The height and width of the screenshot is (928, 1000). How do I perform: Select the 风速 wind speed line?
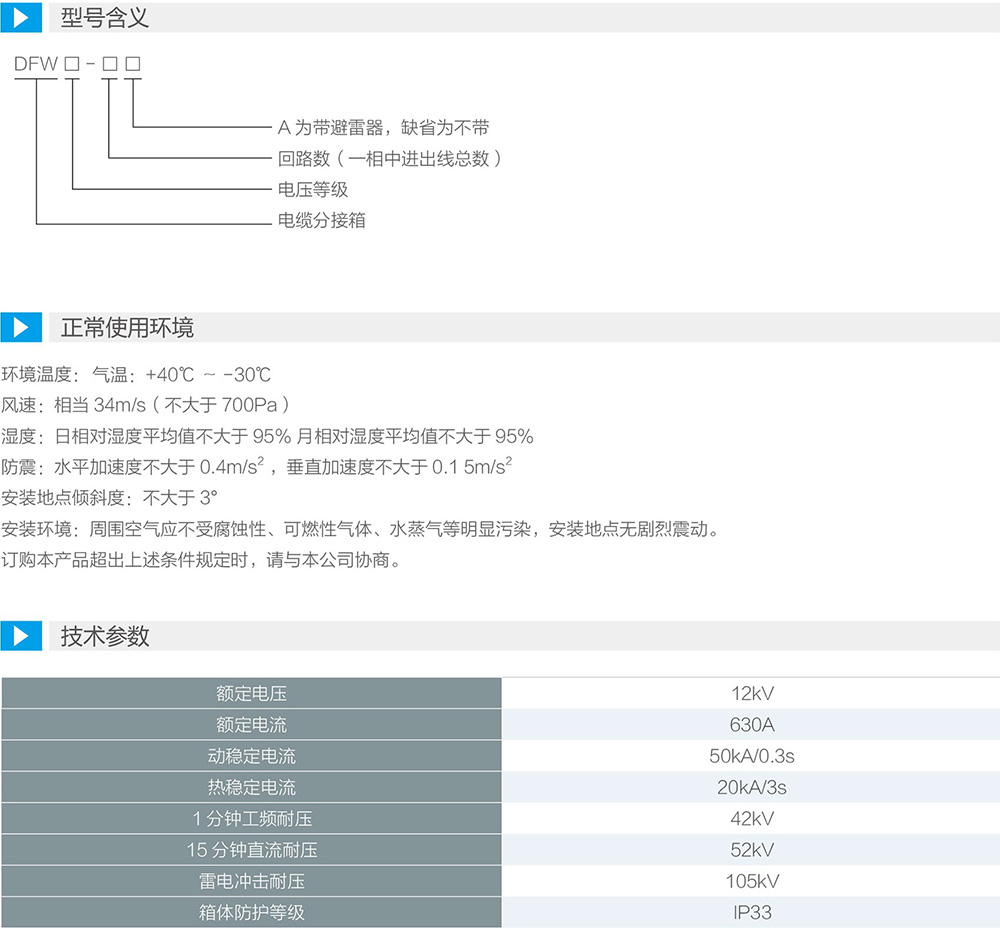(146, 405)
